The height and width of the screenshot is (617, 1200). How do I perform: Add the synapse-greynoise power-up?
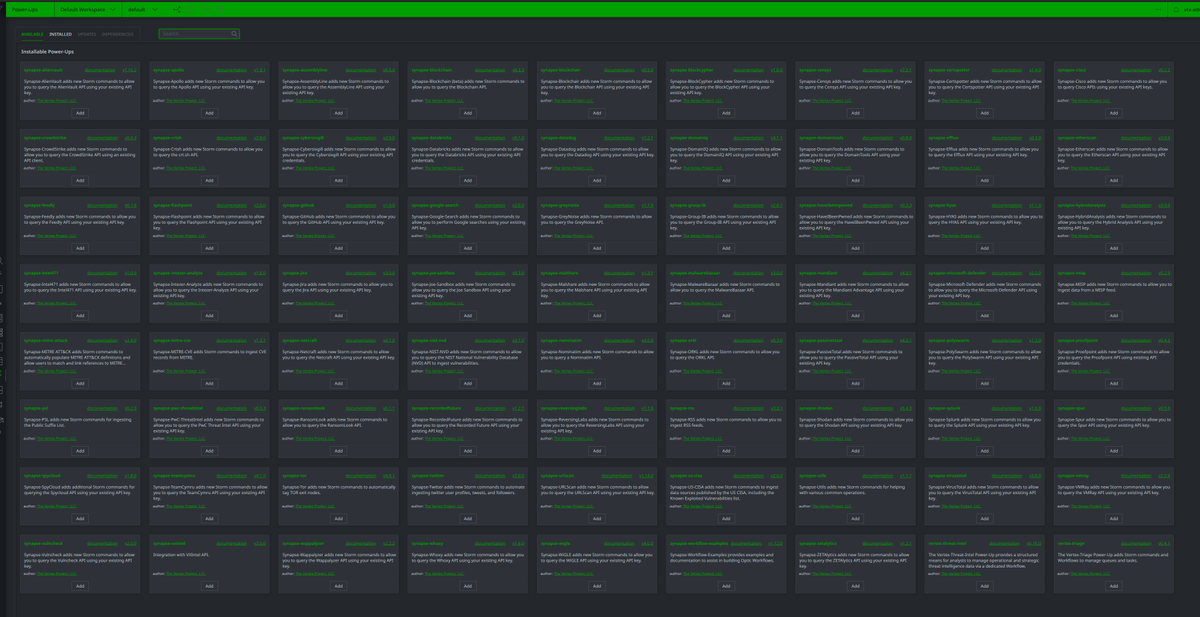pos(597,248)
